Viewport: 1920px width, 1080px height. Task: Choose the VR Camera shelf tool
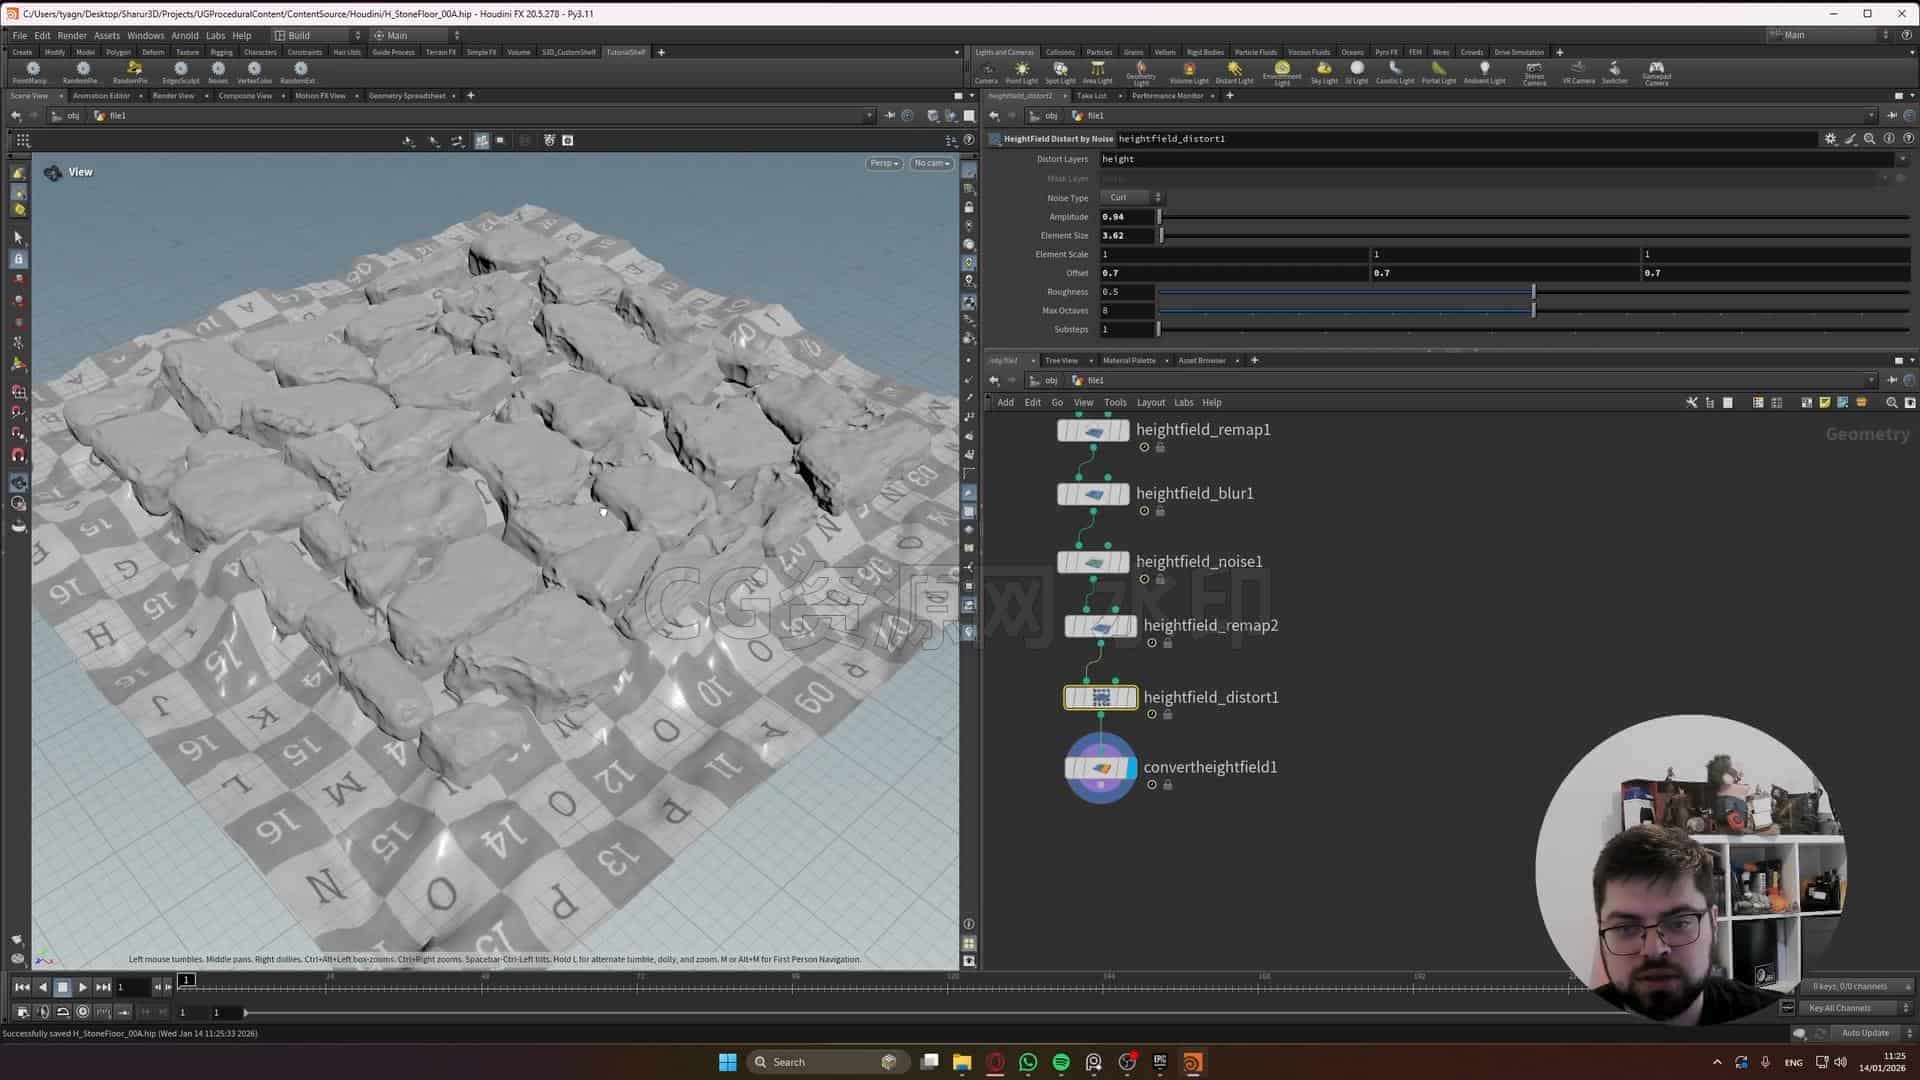(1578, 72)
